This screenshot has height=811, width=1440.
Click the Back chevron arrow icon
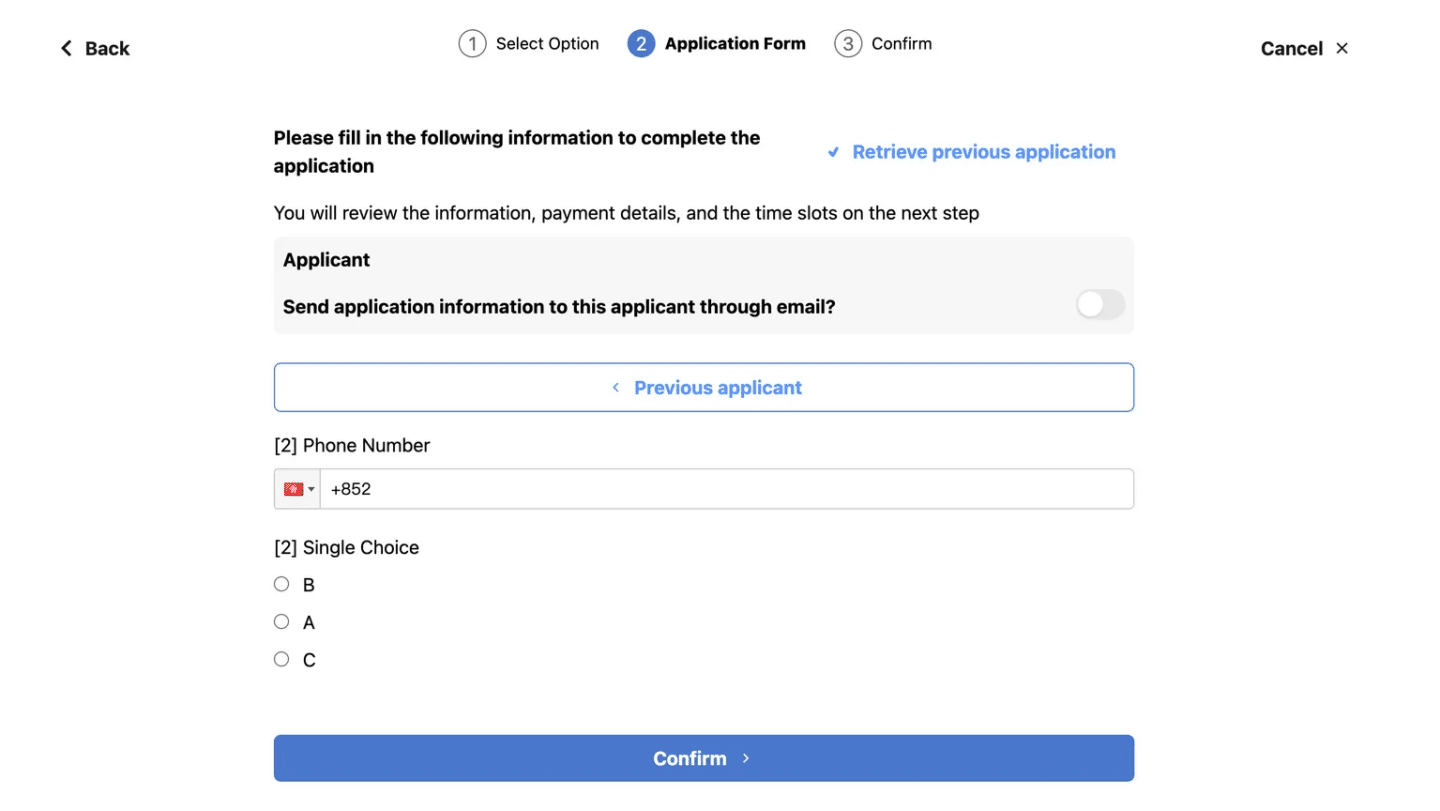click(66, 48)
